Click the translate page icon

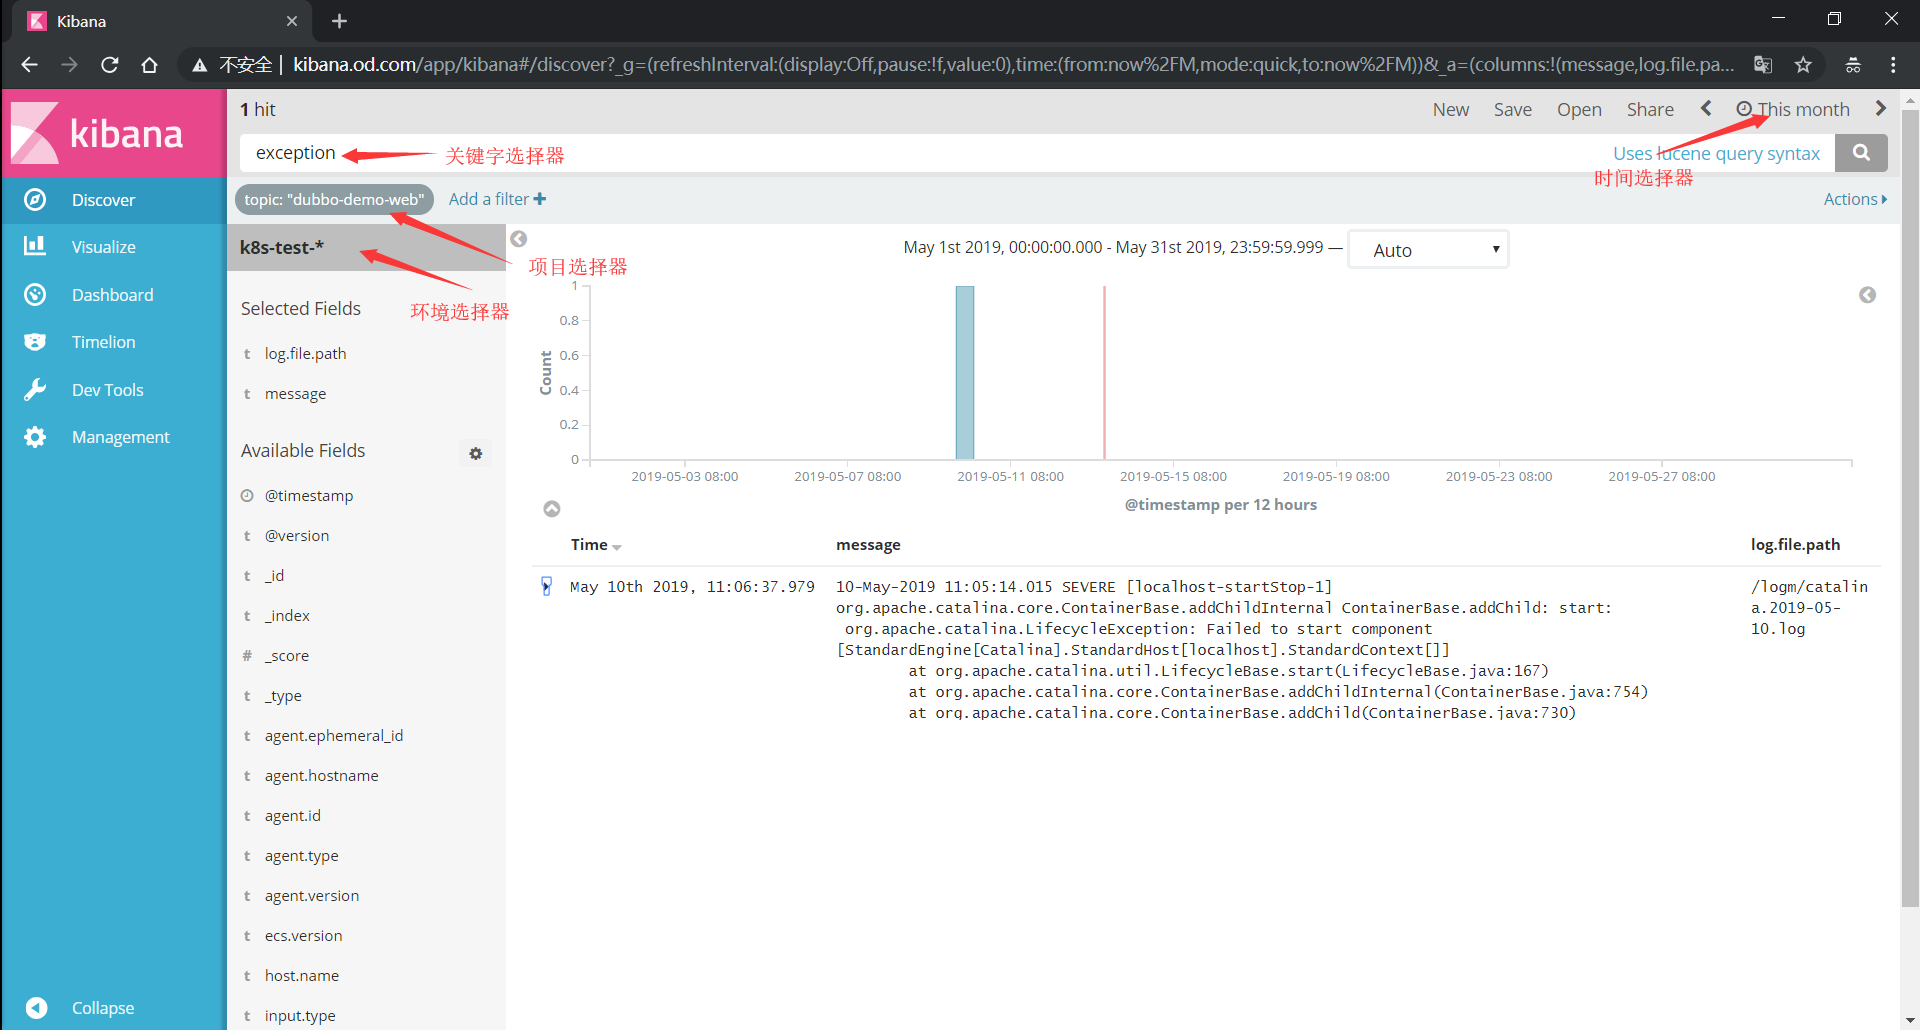1763,64
